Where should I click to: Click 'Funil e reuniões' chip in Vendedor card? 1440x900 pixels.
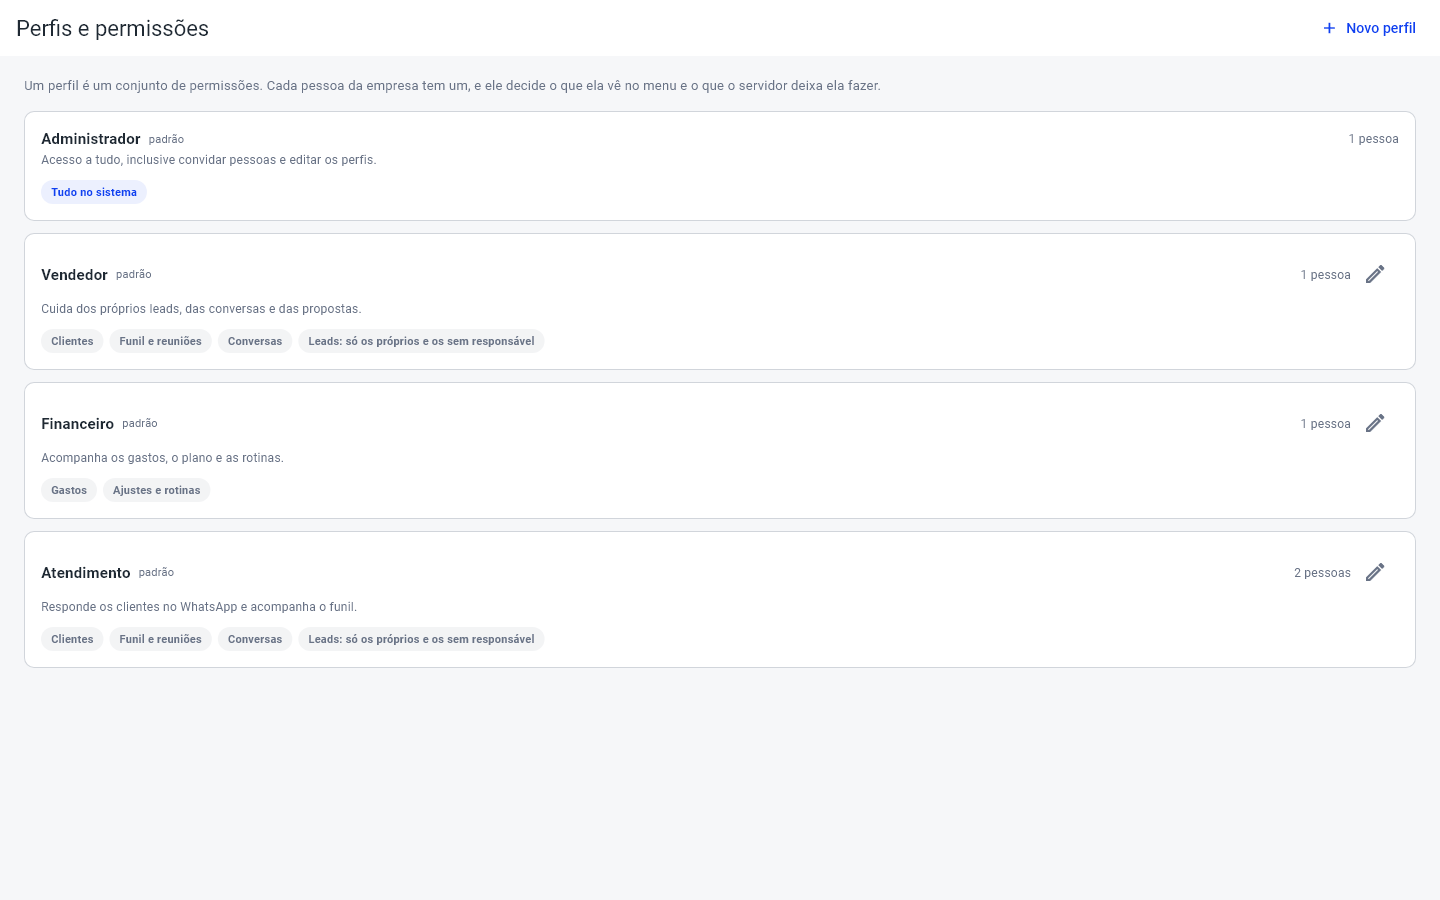[160, 341]
